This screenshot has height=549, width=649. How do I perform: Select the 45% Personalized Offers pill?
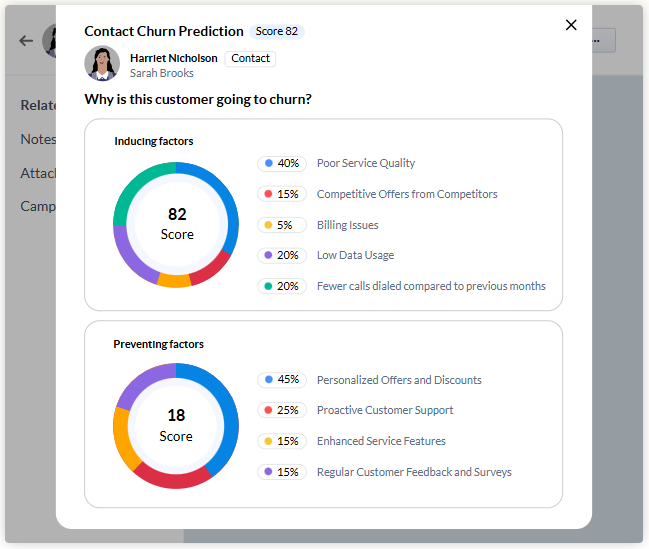point(282,379)
